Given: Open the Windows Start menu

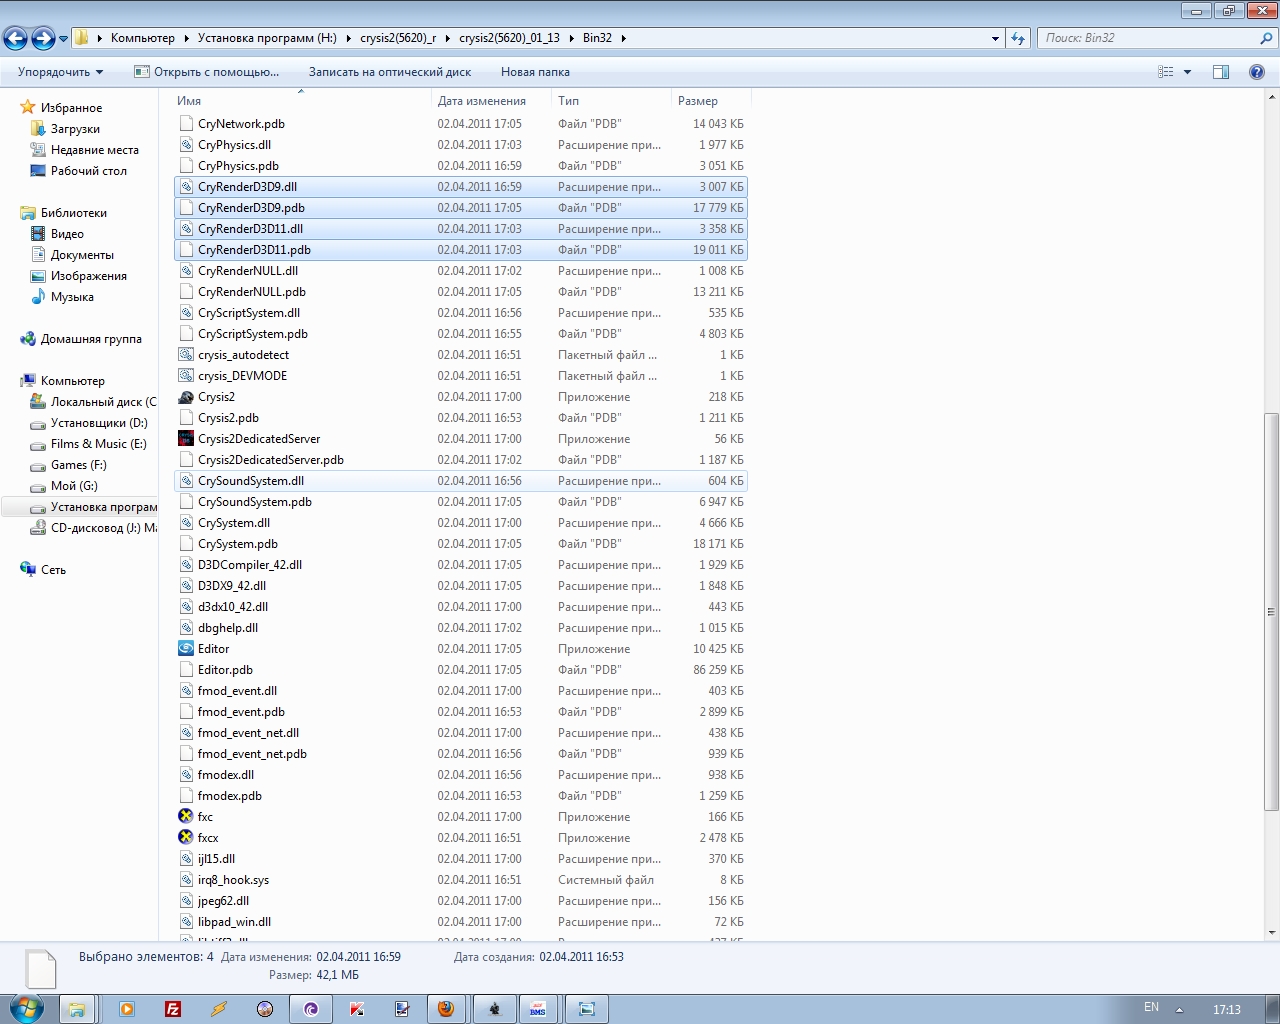Looking at the screenshot, I should point(27,1008).
